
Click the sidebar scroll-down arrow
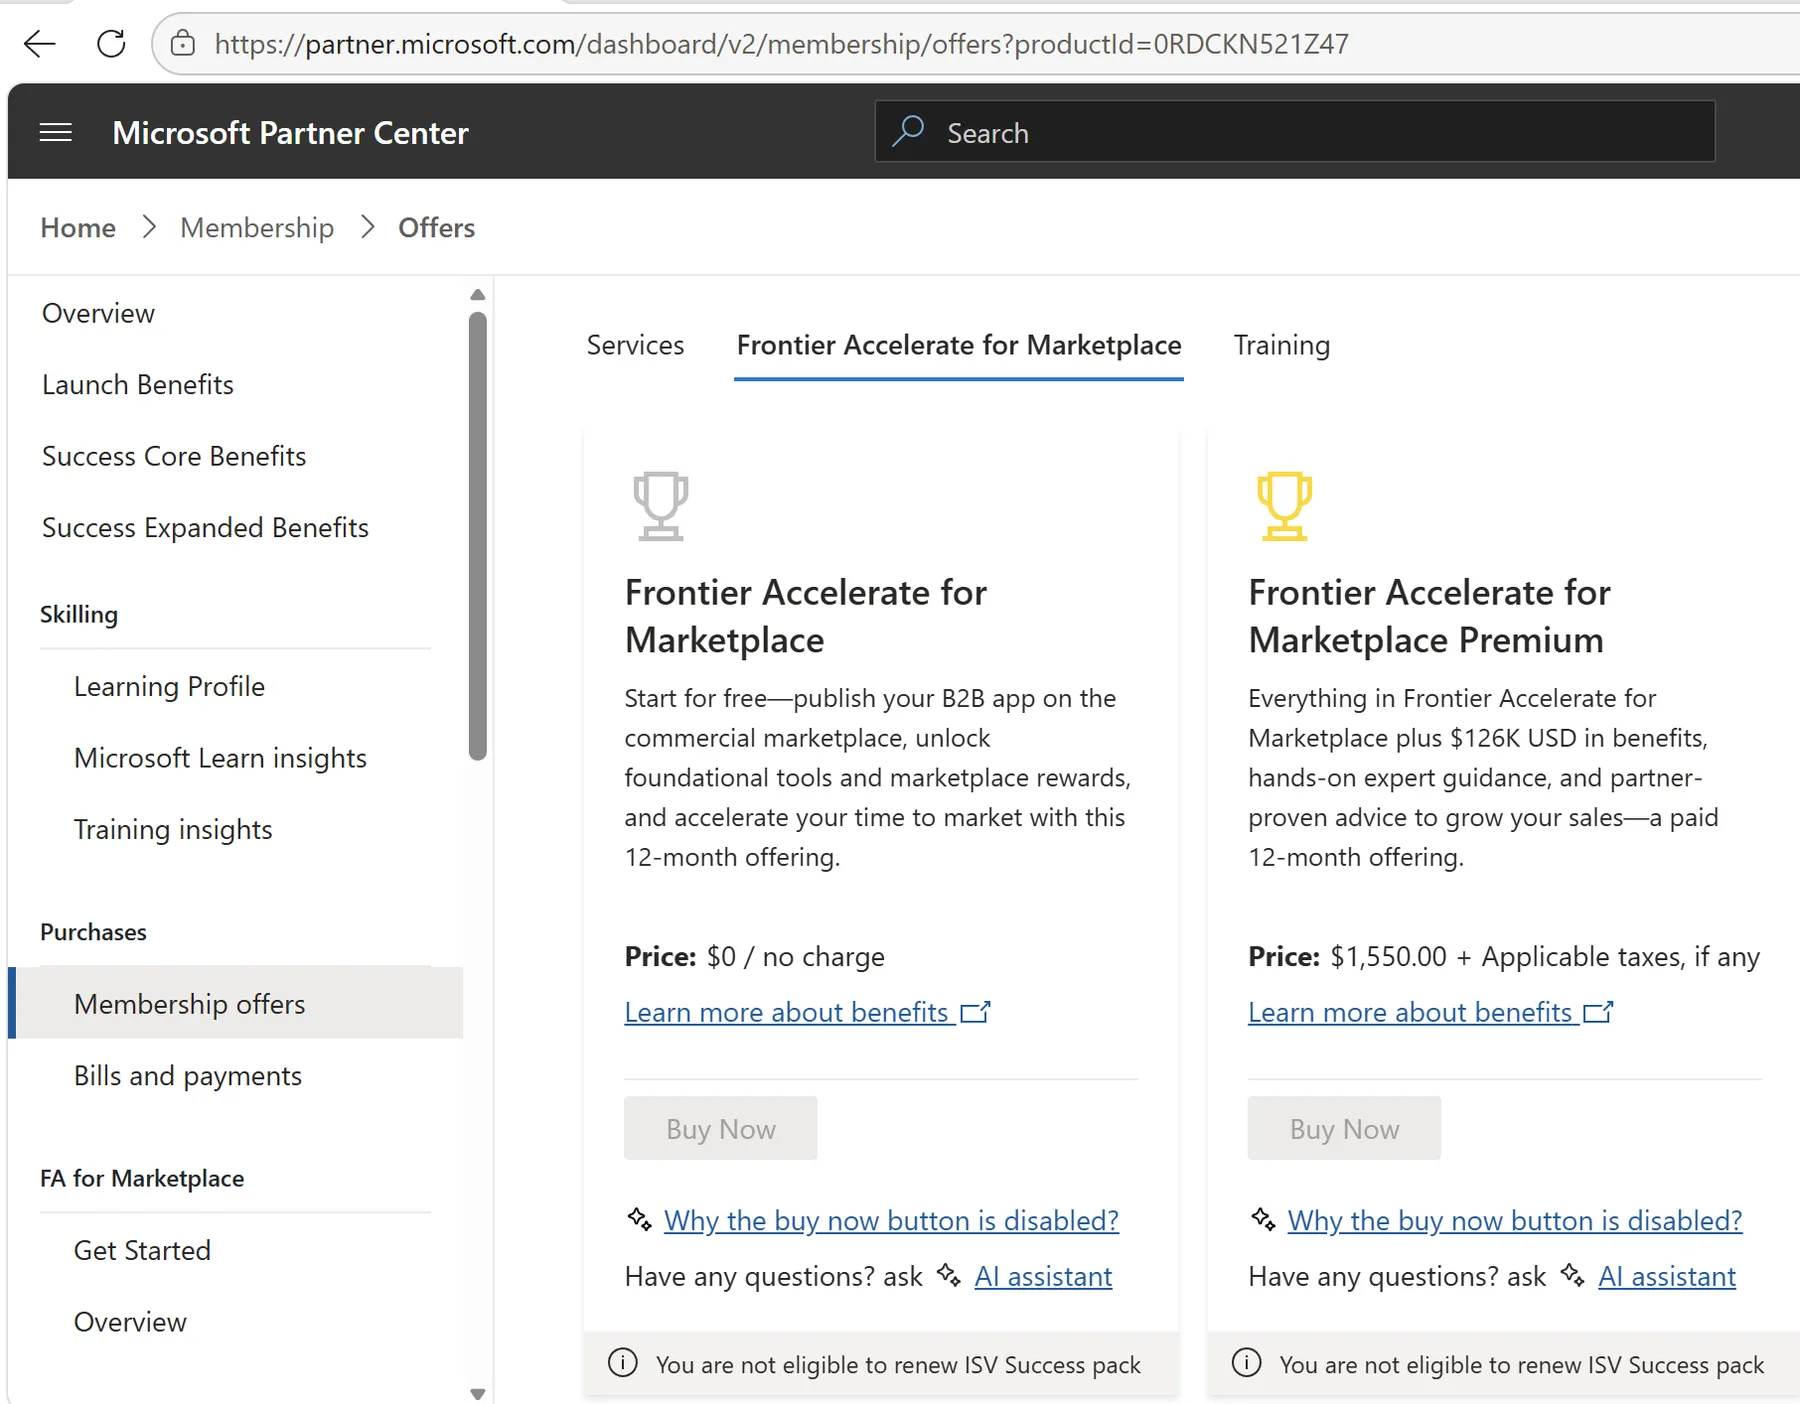pos(478,1393)
